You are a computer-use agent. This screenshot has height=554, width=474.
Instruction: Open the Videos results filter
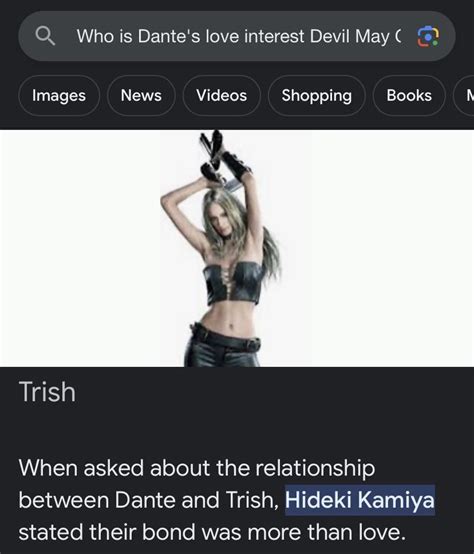[x=221, y=95]
